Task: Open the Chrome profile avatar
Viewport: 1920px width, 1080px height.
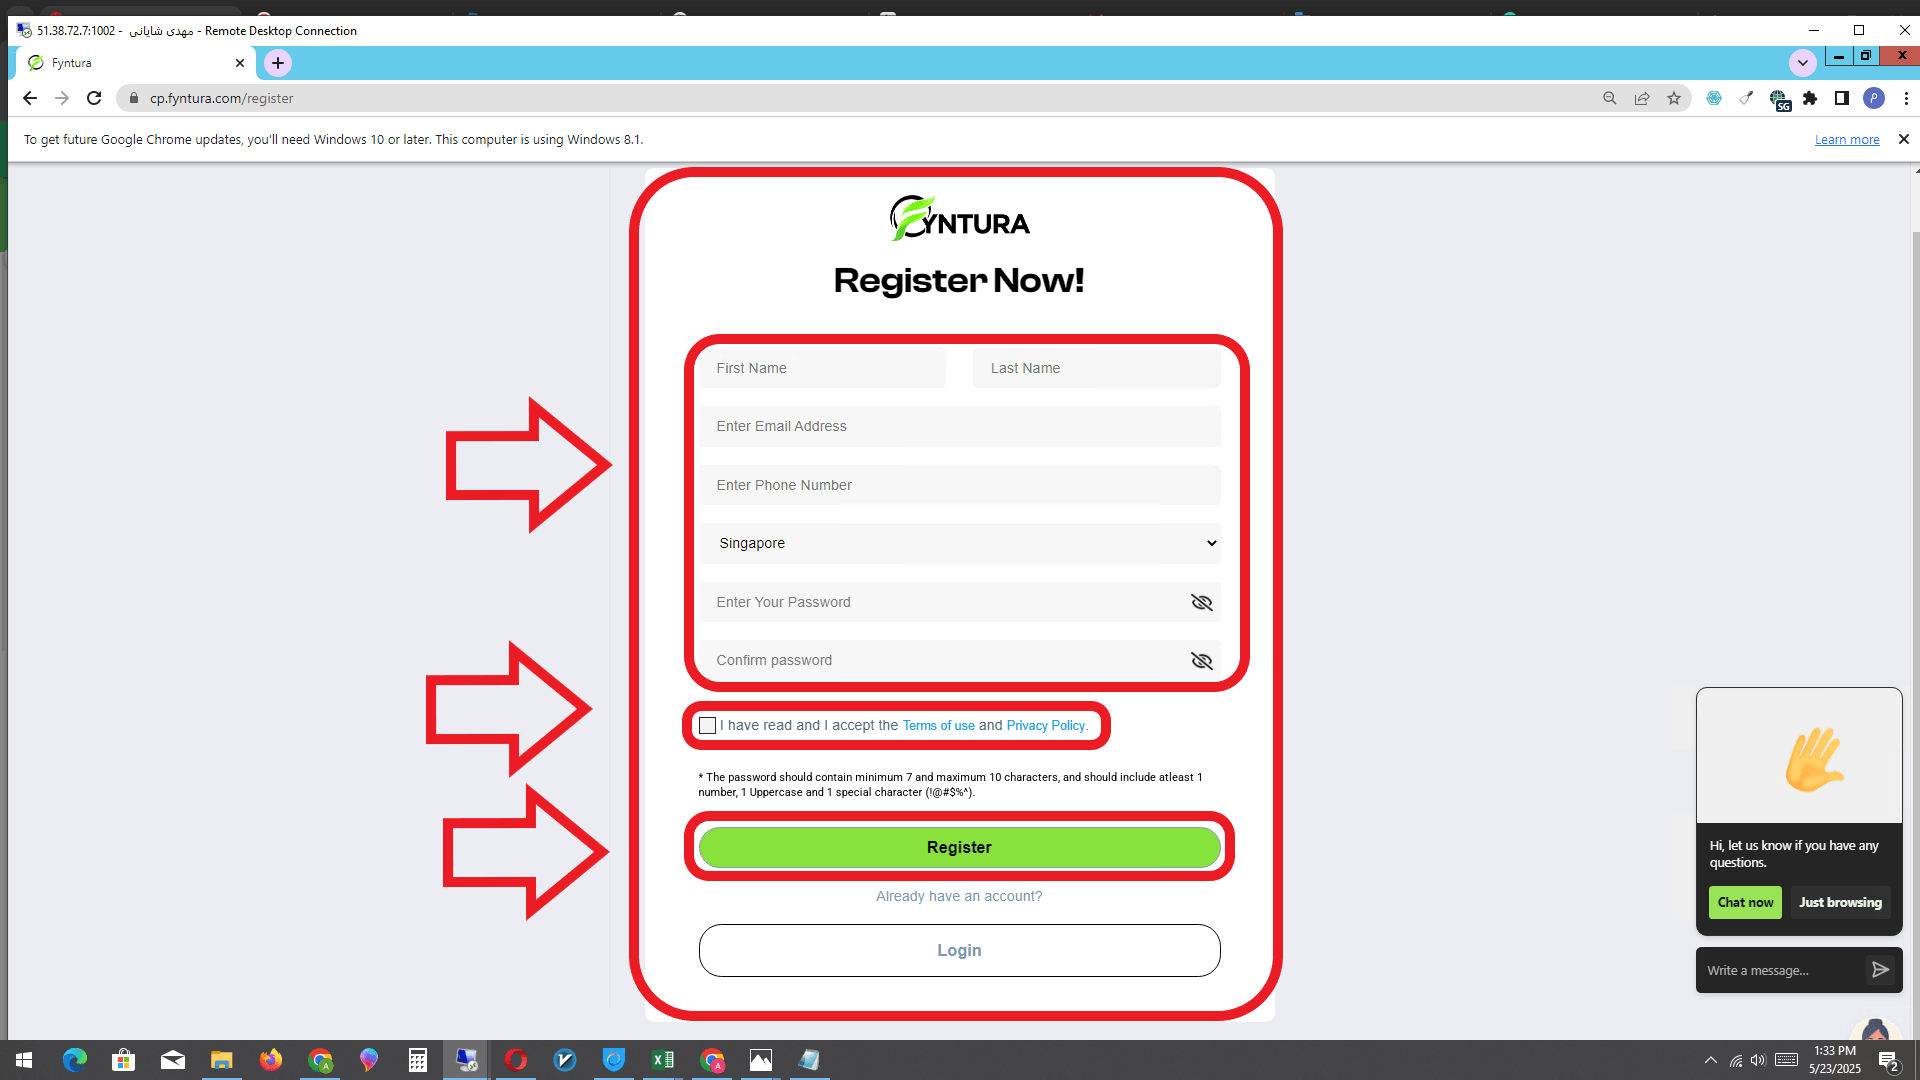Action: (1874, 98)
